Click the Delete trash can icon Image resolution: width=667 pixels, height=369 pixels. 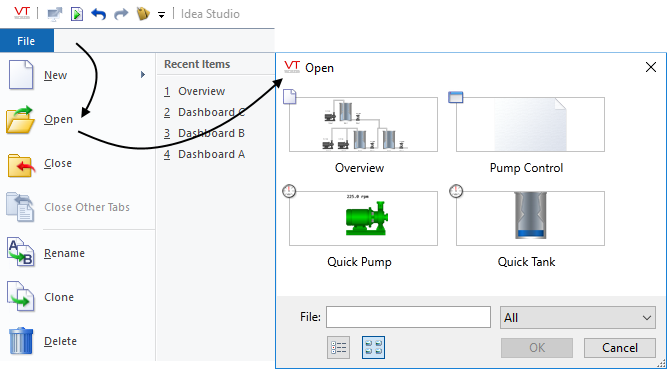click(20, 341)
